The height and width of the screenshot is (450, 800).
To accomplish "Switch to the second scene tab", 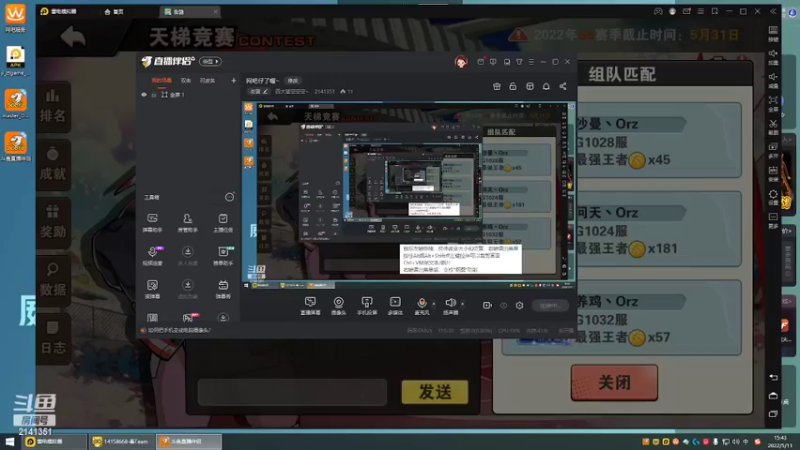I will click(x=186, y=81).
